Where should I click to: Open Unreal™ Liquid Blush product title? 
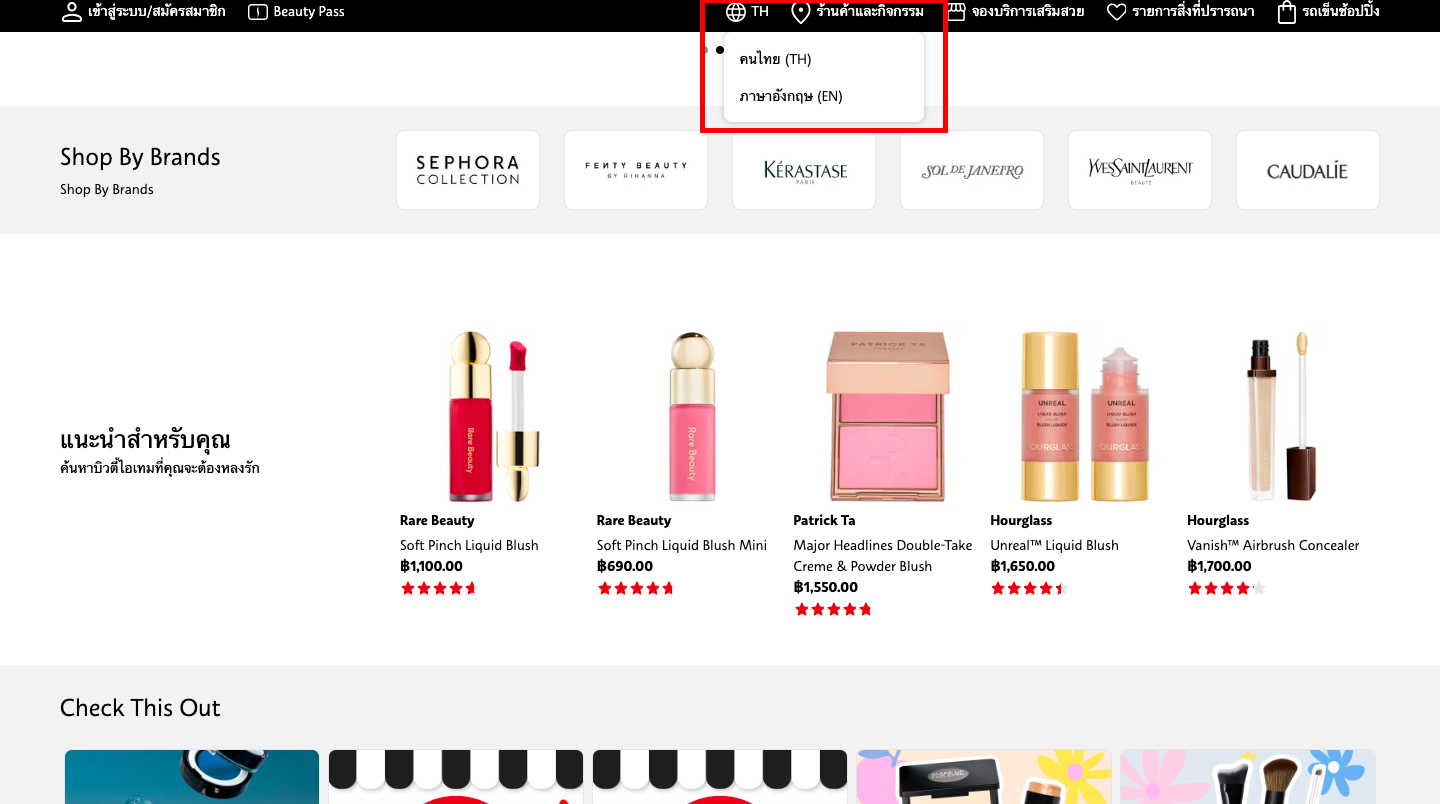click(x=1054, y=545)
